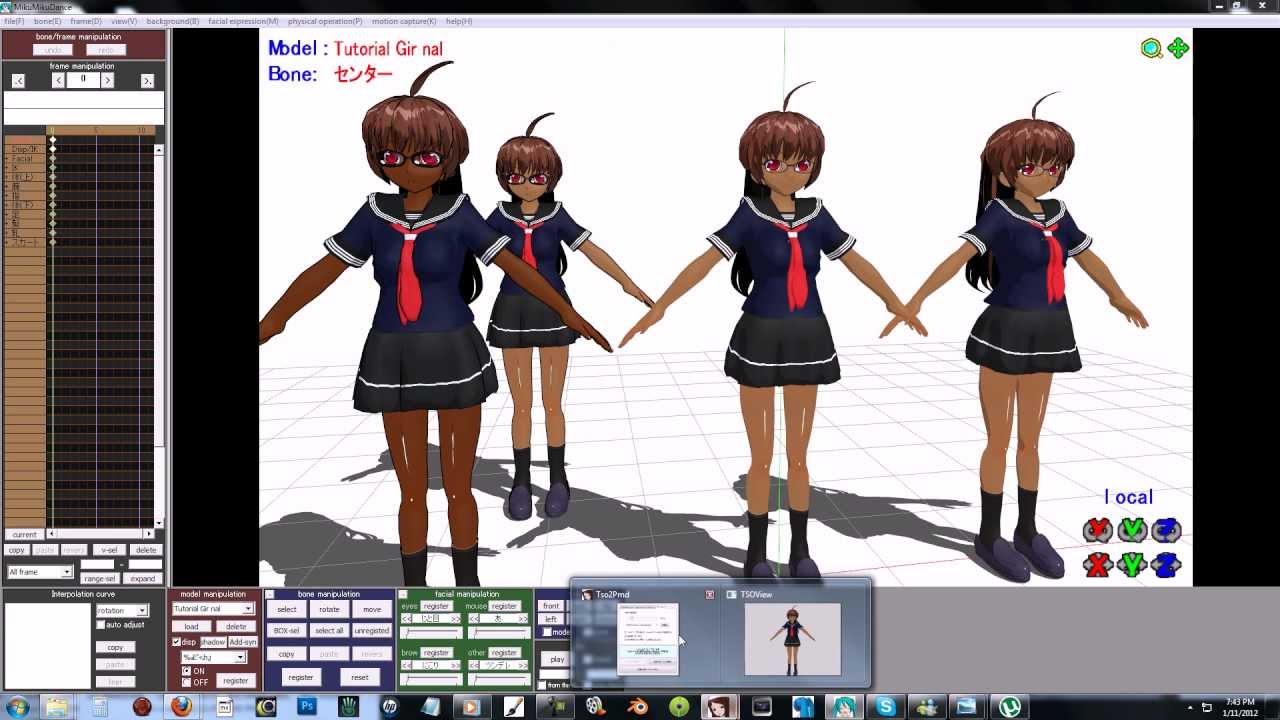Open Blender from the taskbar
The image size is (1280, 720).
pos(637,707)
